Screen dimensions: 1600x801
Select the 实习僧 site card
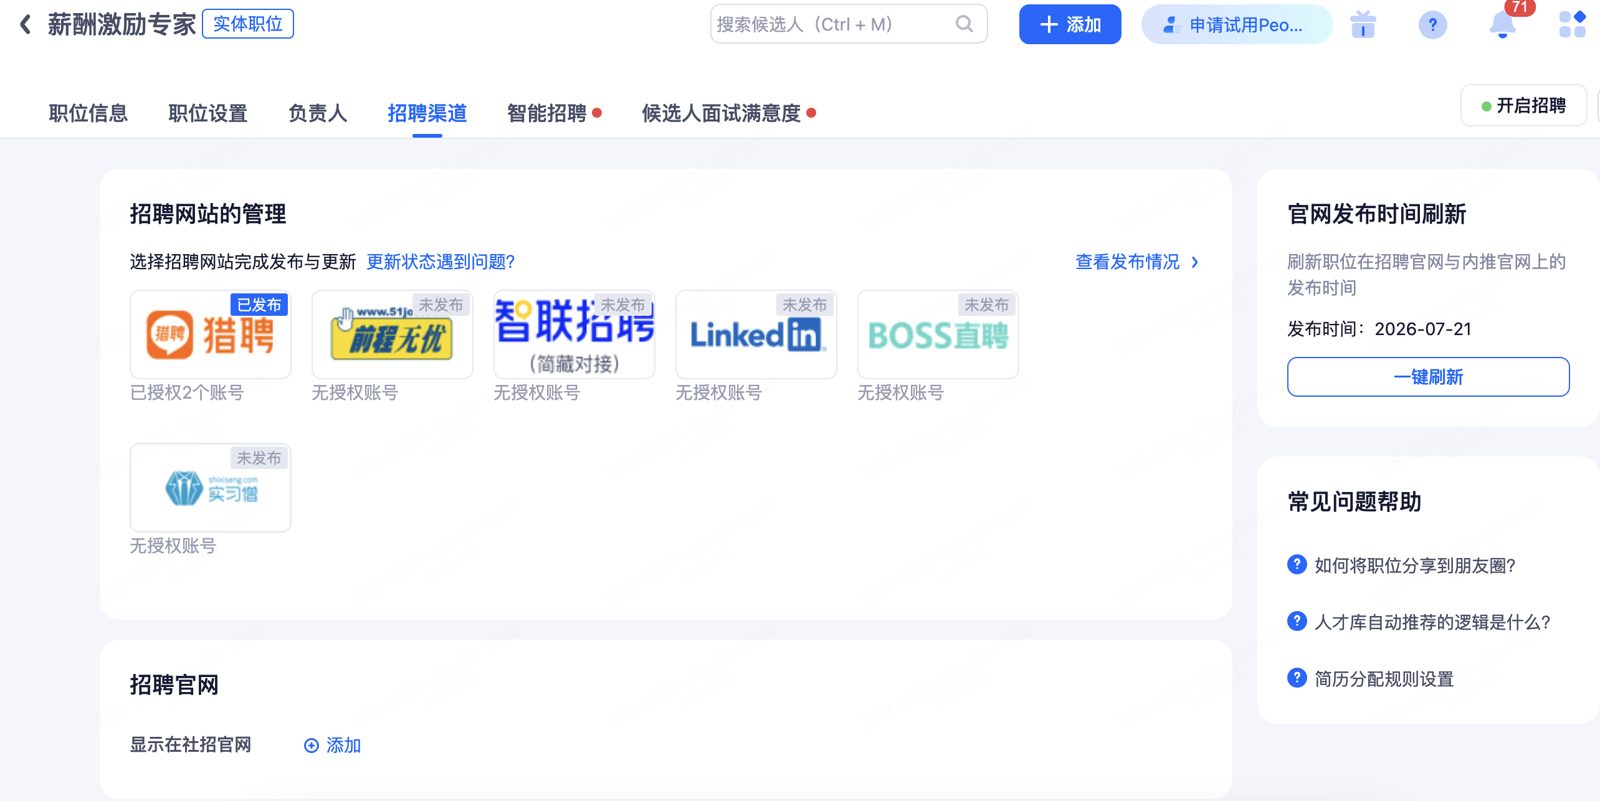tap(210, 487)
